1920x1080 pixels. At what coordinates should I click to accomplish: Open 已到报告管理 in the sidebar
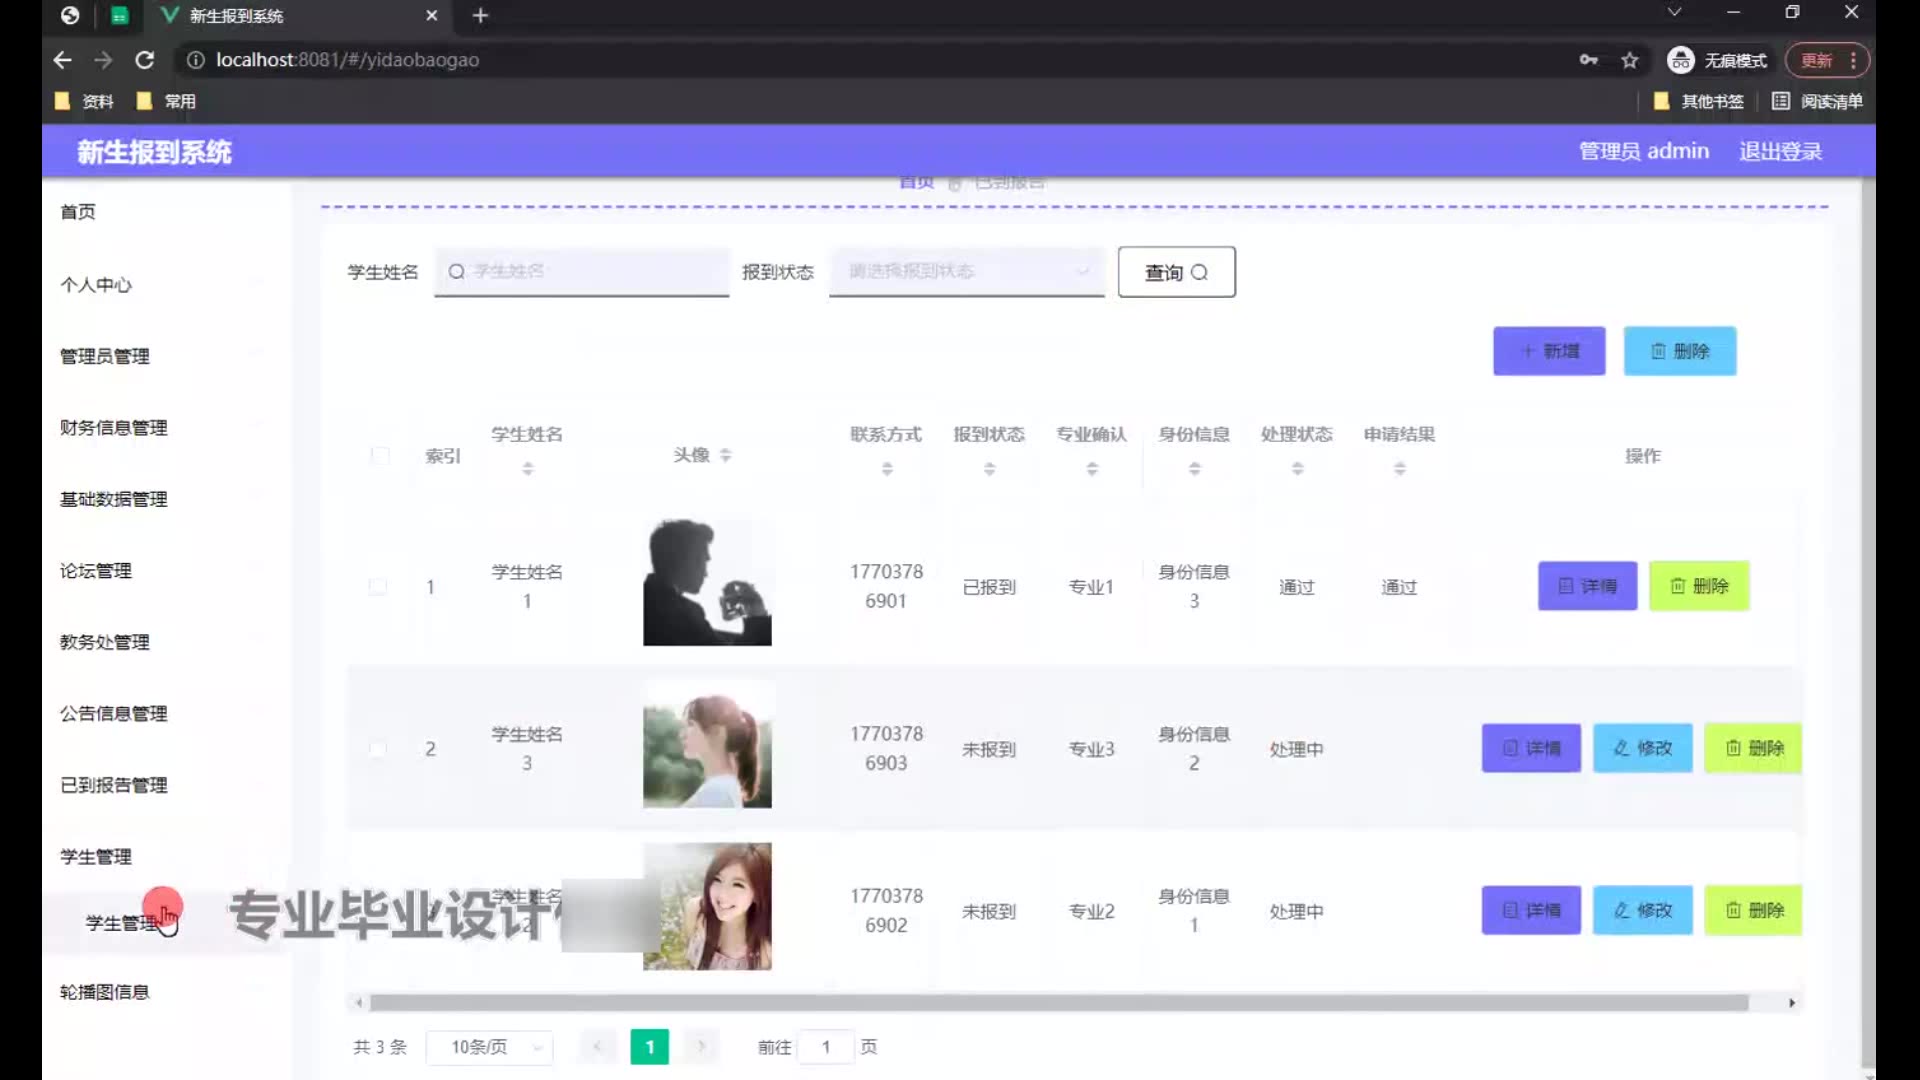pos(114,785)
